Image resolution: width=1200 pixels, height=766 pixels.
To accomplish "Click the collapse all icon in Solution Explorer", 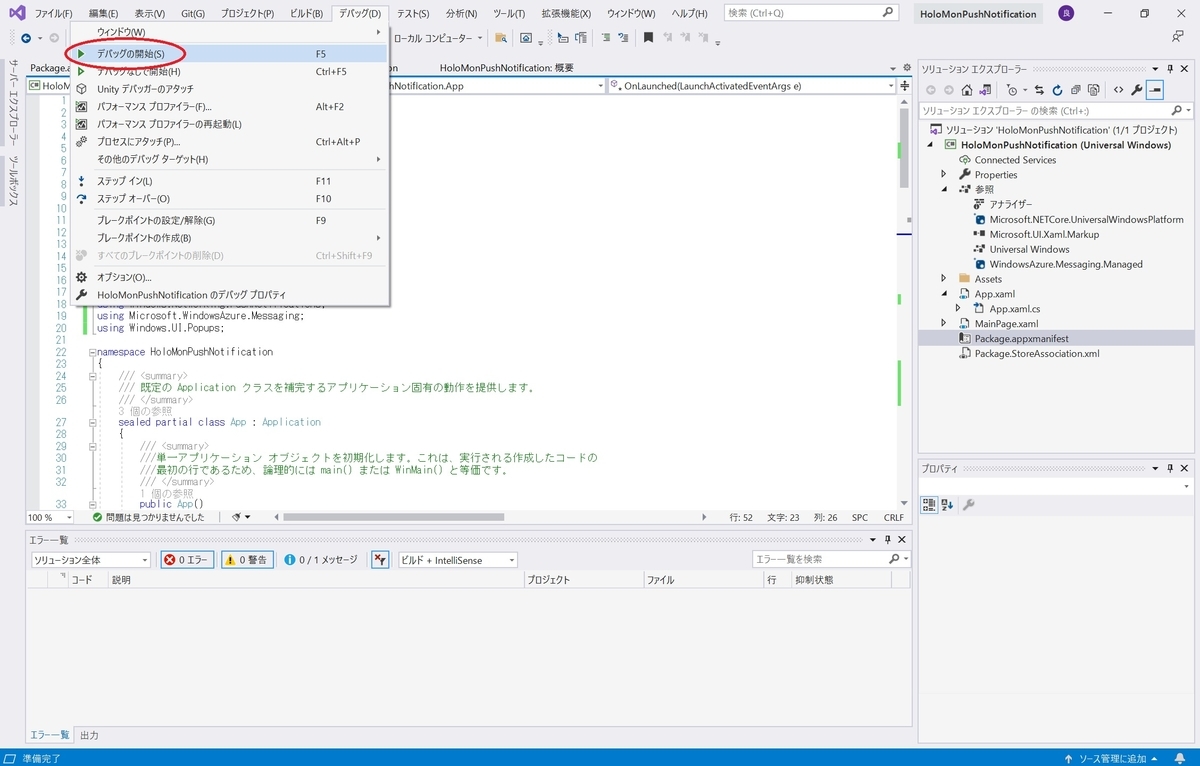I will pos(1076,90).
